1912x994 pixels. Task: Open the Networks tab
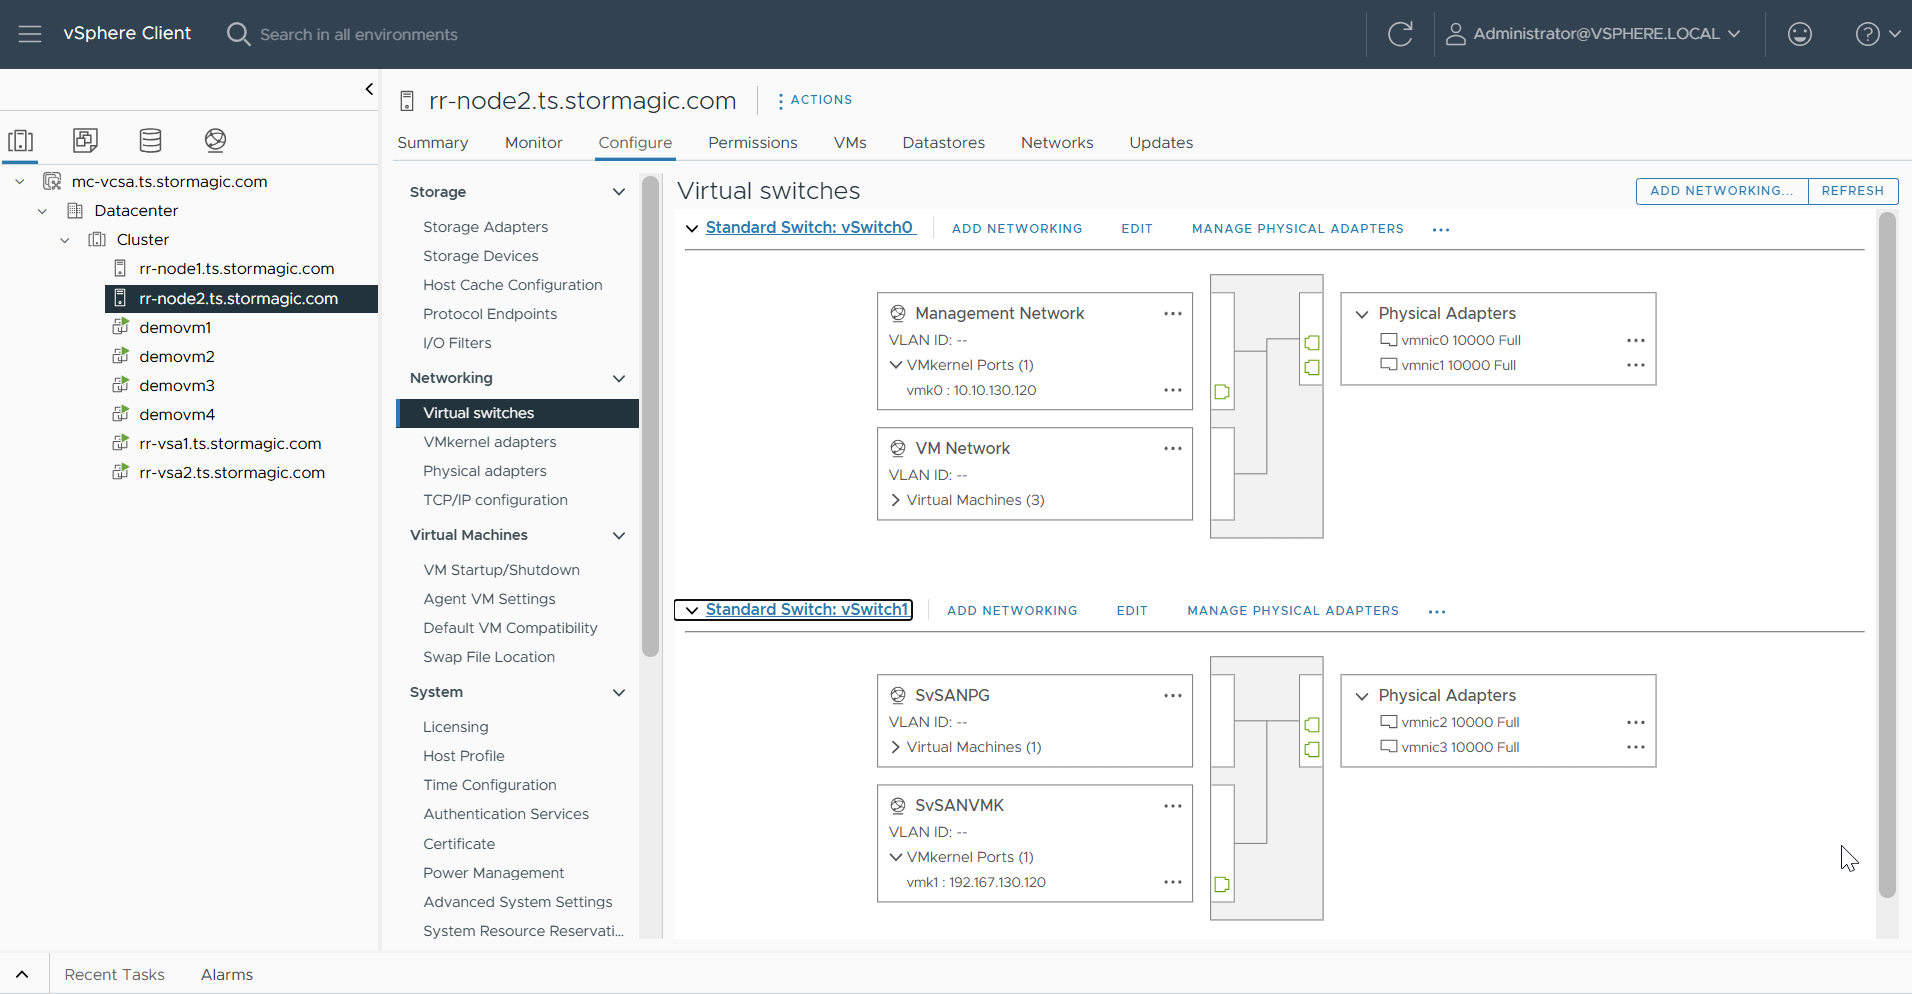(x=1057, y=143)
